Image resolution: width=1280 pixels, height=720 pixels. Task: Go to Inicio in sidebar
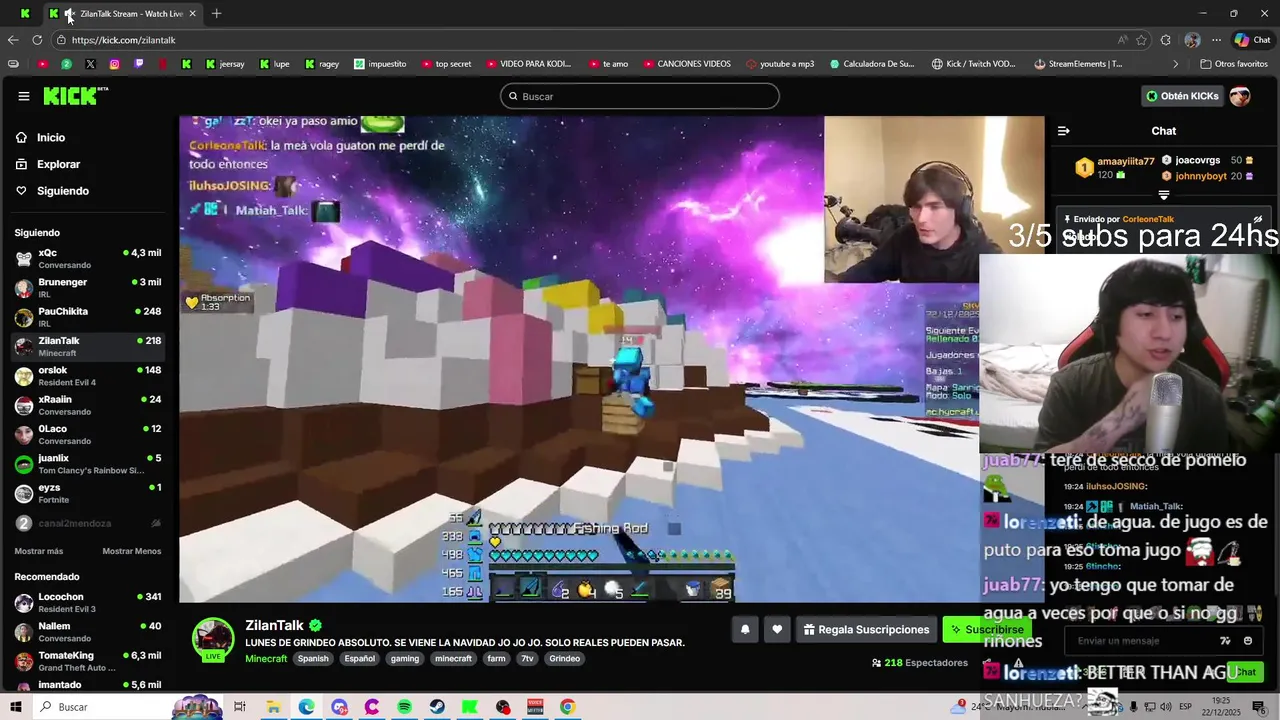pyautogui.click(x=51, y=138)
